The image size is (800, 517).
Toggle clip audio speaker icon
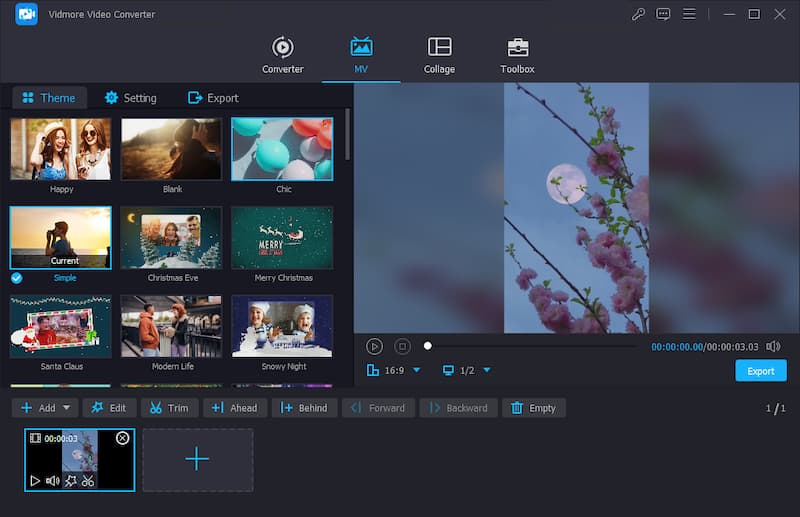53,481
